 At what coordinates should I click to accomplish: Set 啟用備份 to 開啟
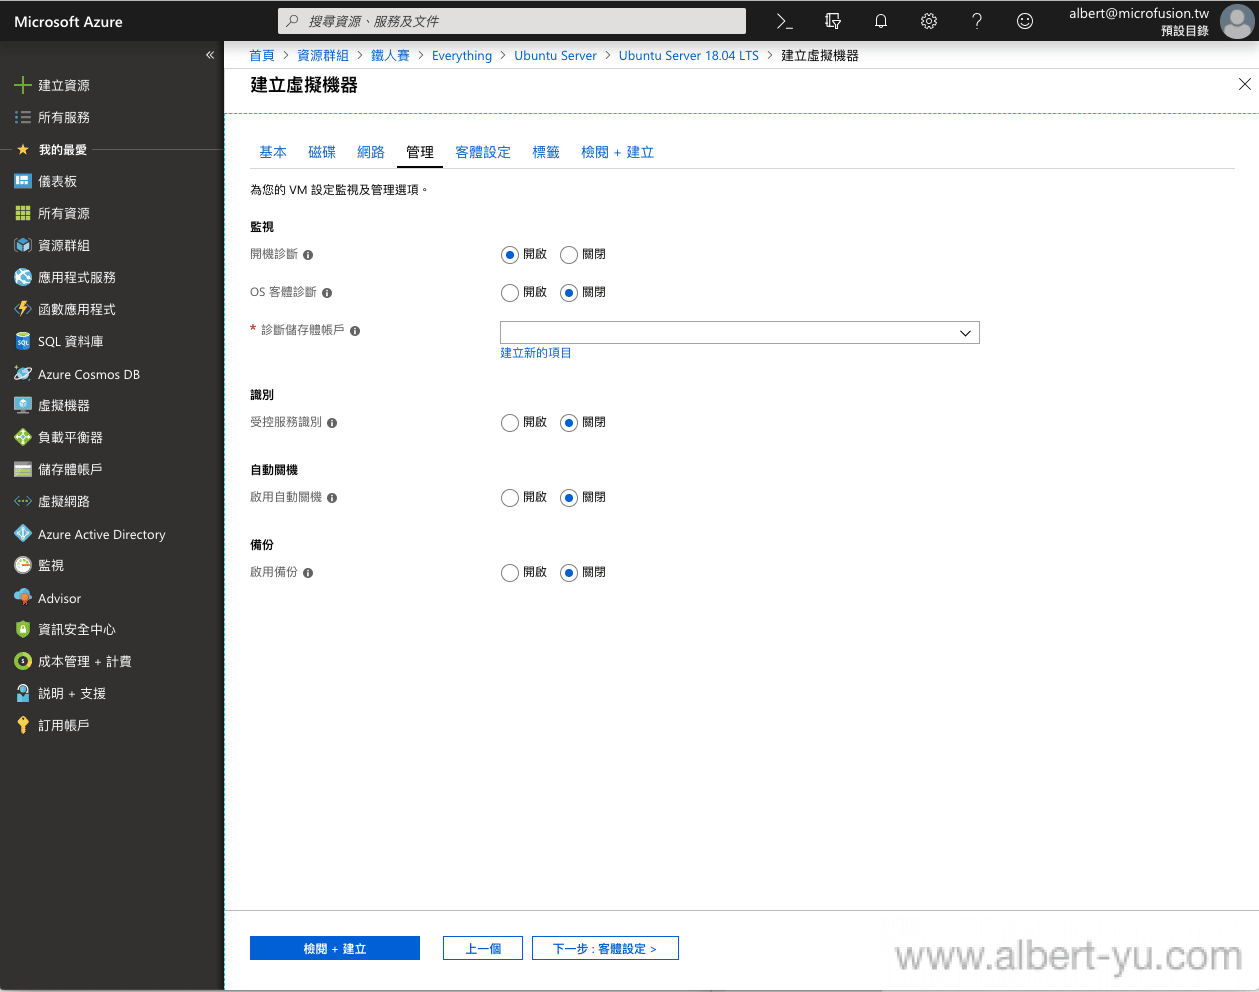click(x=510, y=573)
